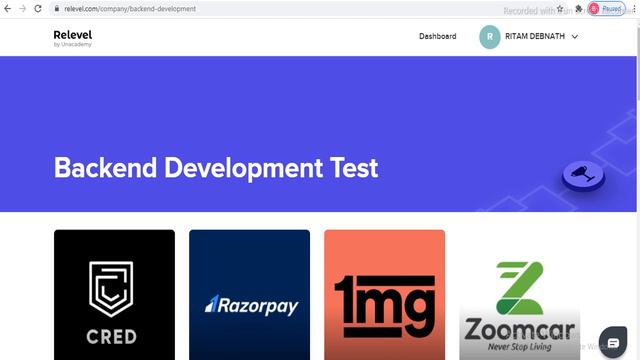Expand the user menu chevron
The width and height of the screenshot is (640, 360).
tap(575, 37)
